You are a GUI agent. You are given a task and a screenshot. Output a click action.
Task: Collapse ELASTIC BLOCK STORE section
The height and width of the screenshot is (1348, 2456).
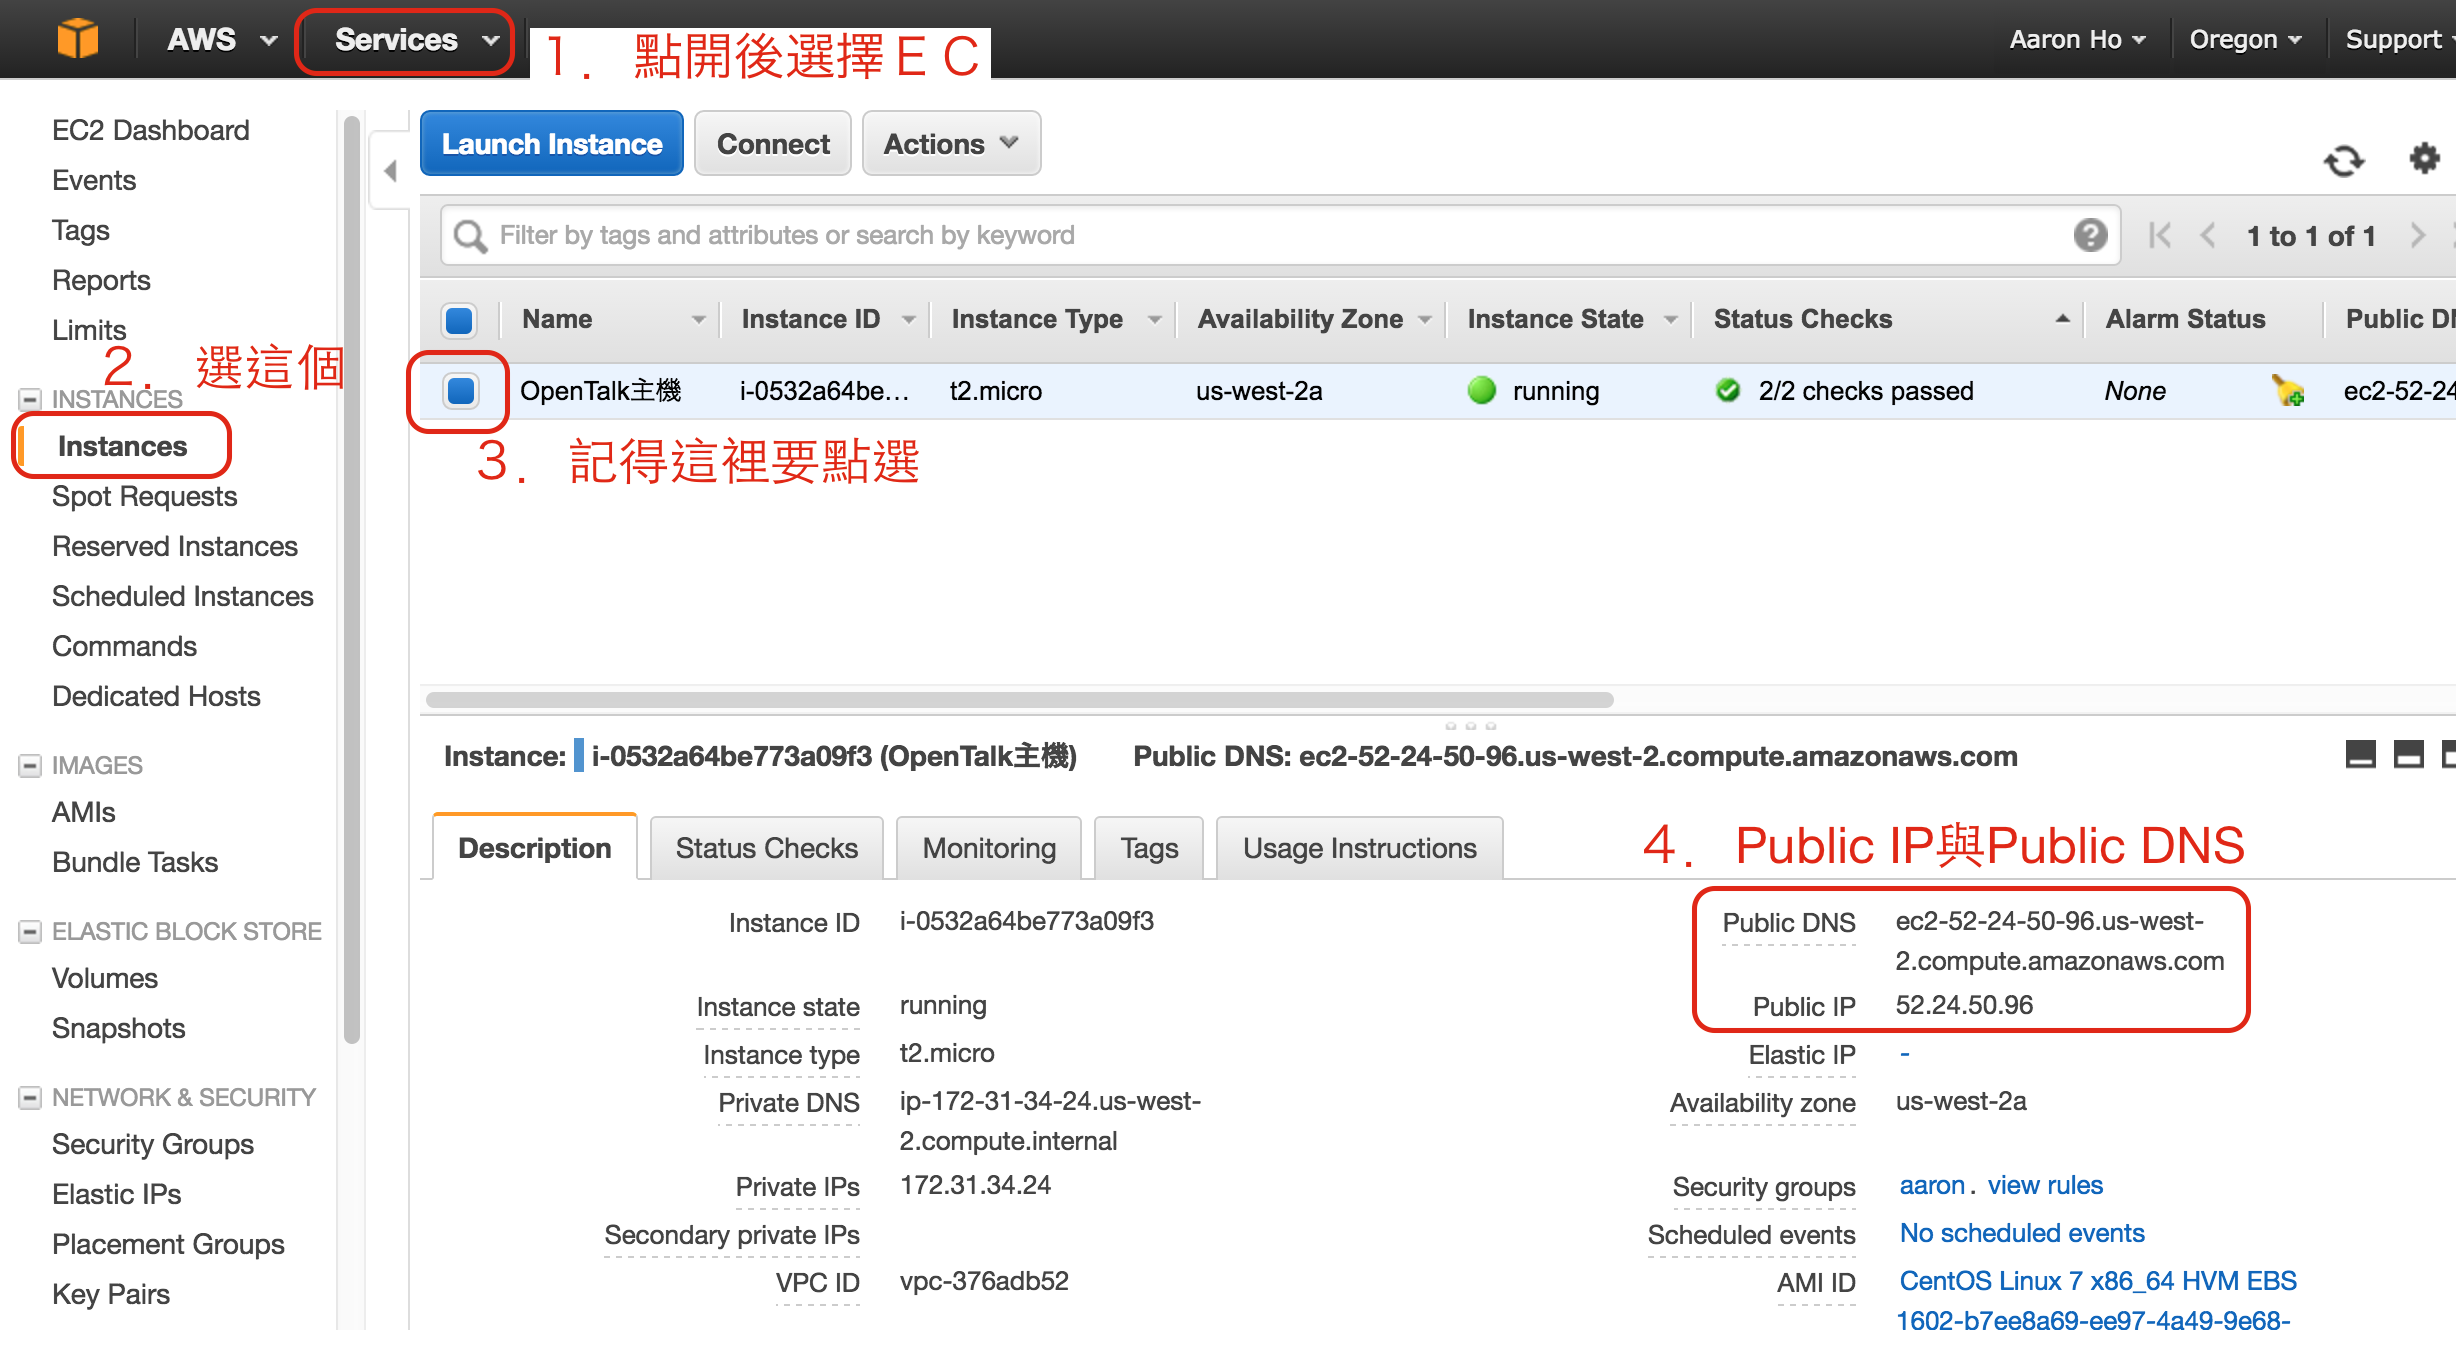(x=30, y=931)
